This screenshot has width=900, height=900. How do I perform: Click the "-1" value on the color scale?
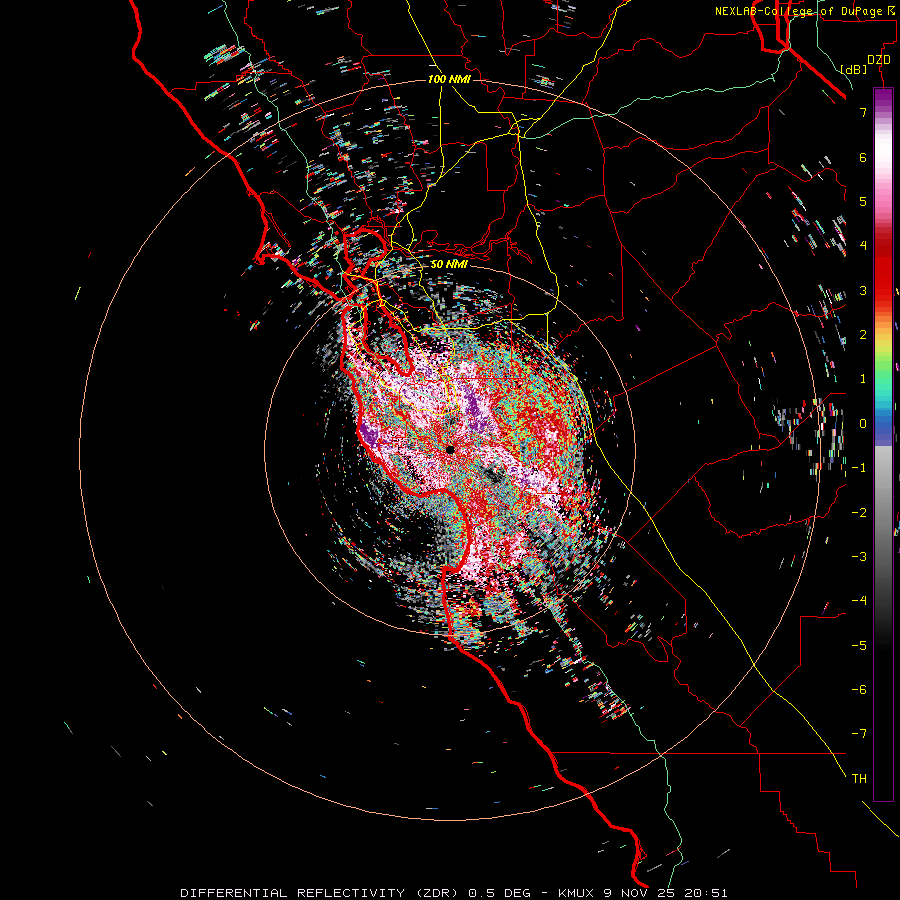859,468
